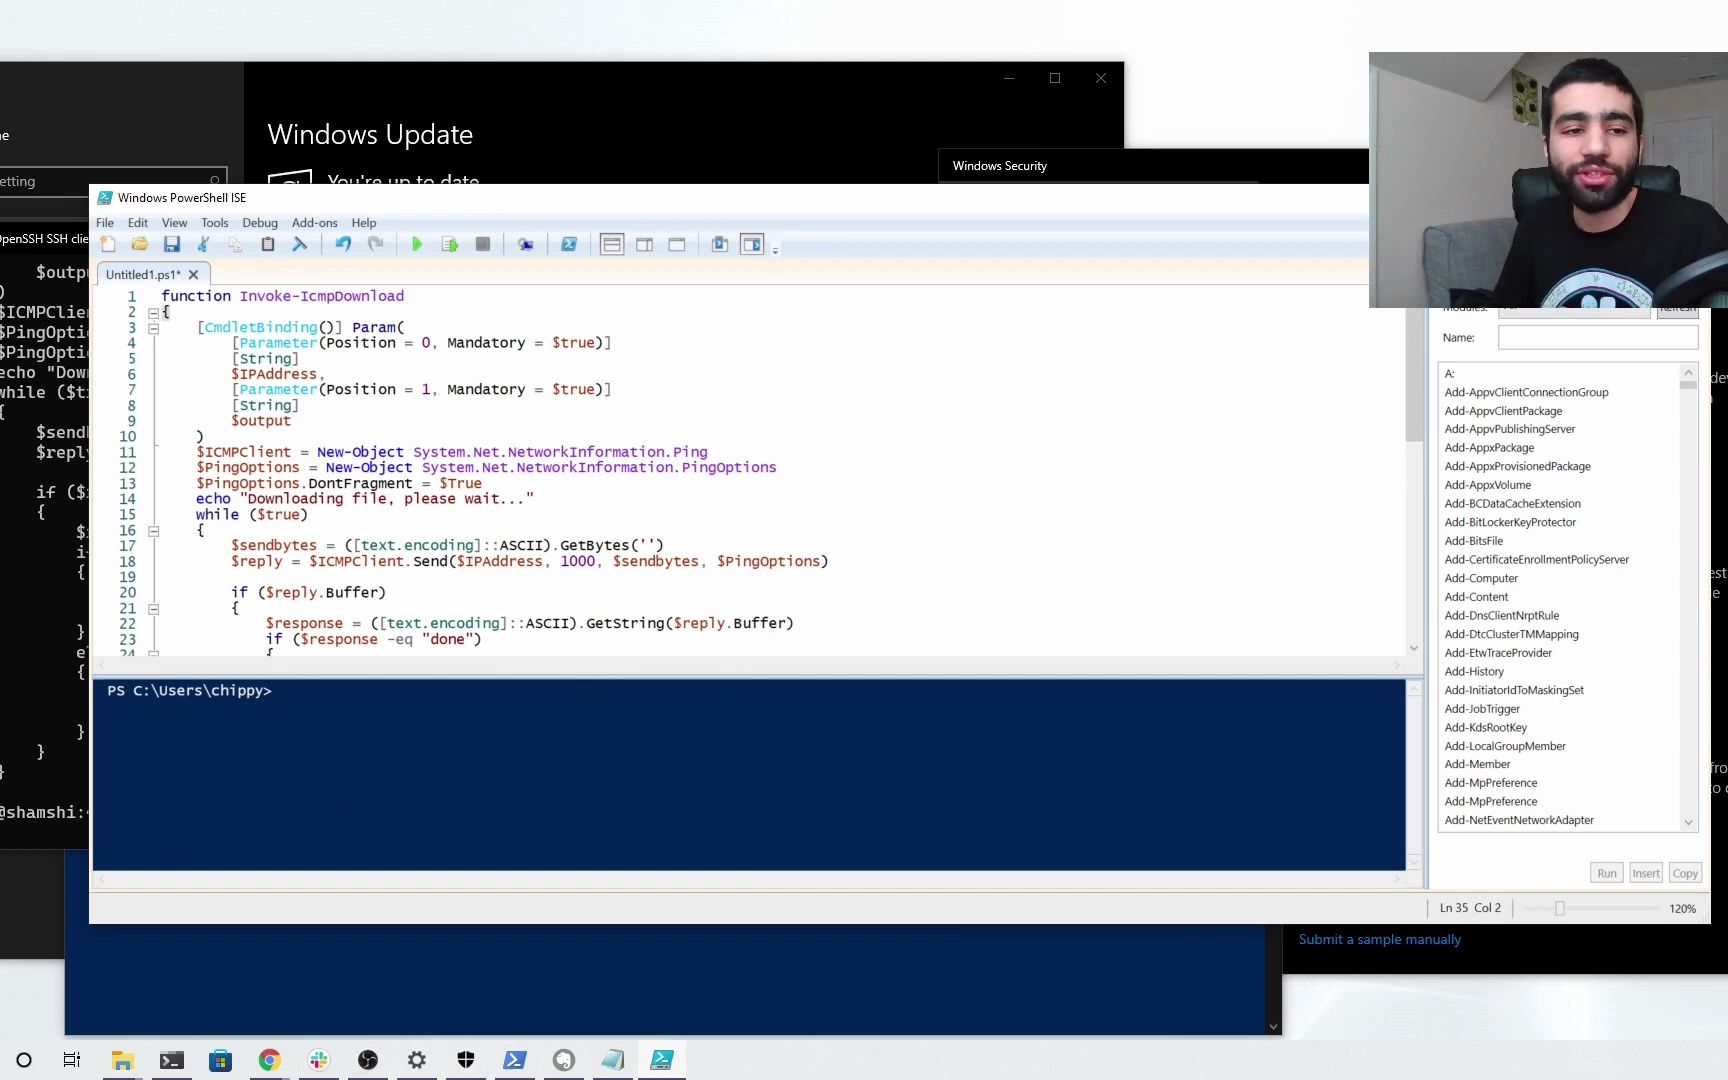Click the Show Command Window icon

(720, 245)
